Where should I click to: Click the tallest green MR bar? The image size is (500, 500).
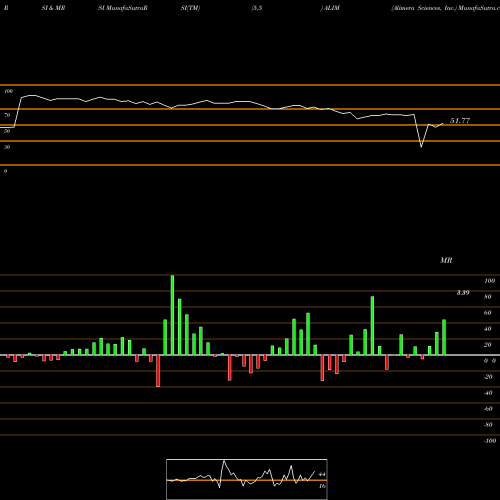click(x=172, y=315)
